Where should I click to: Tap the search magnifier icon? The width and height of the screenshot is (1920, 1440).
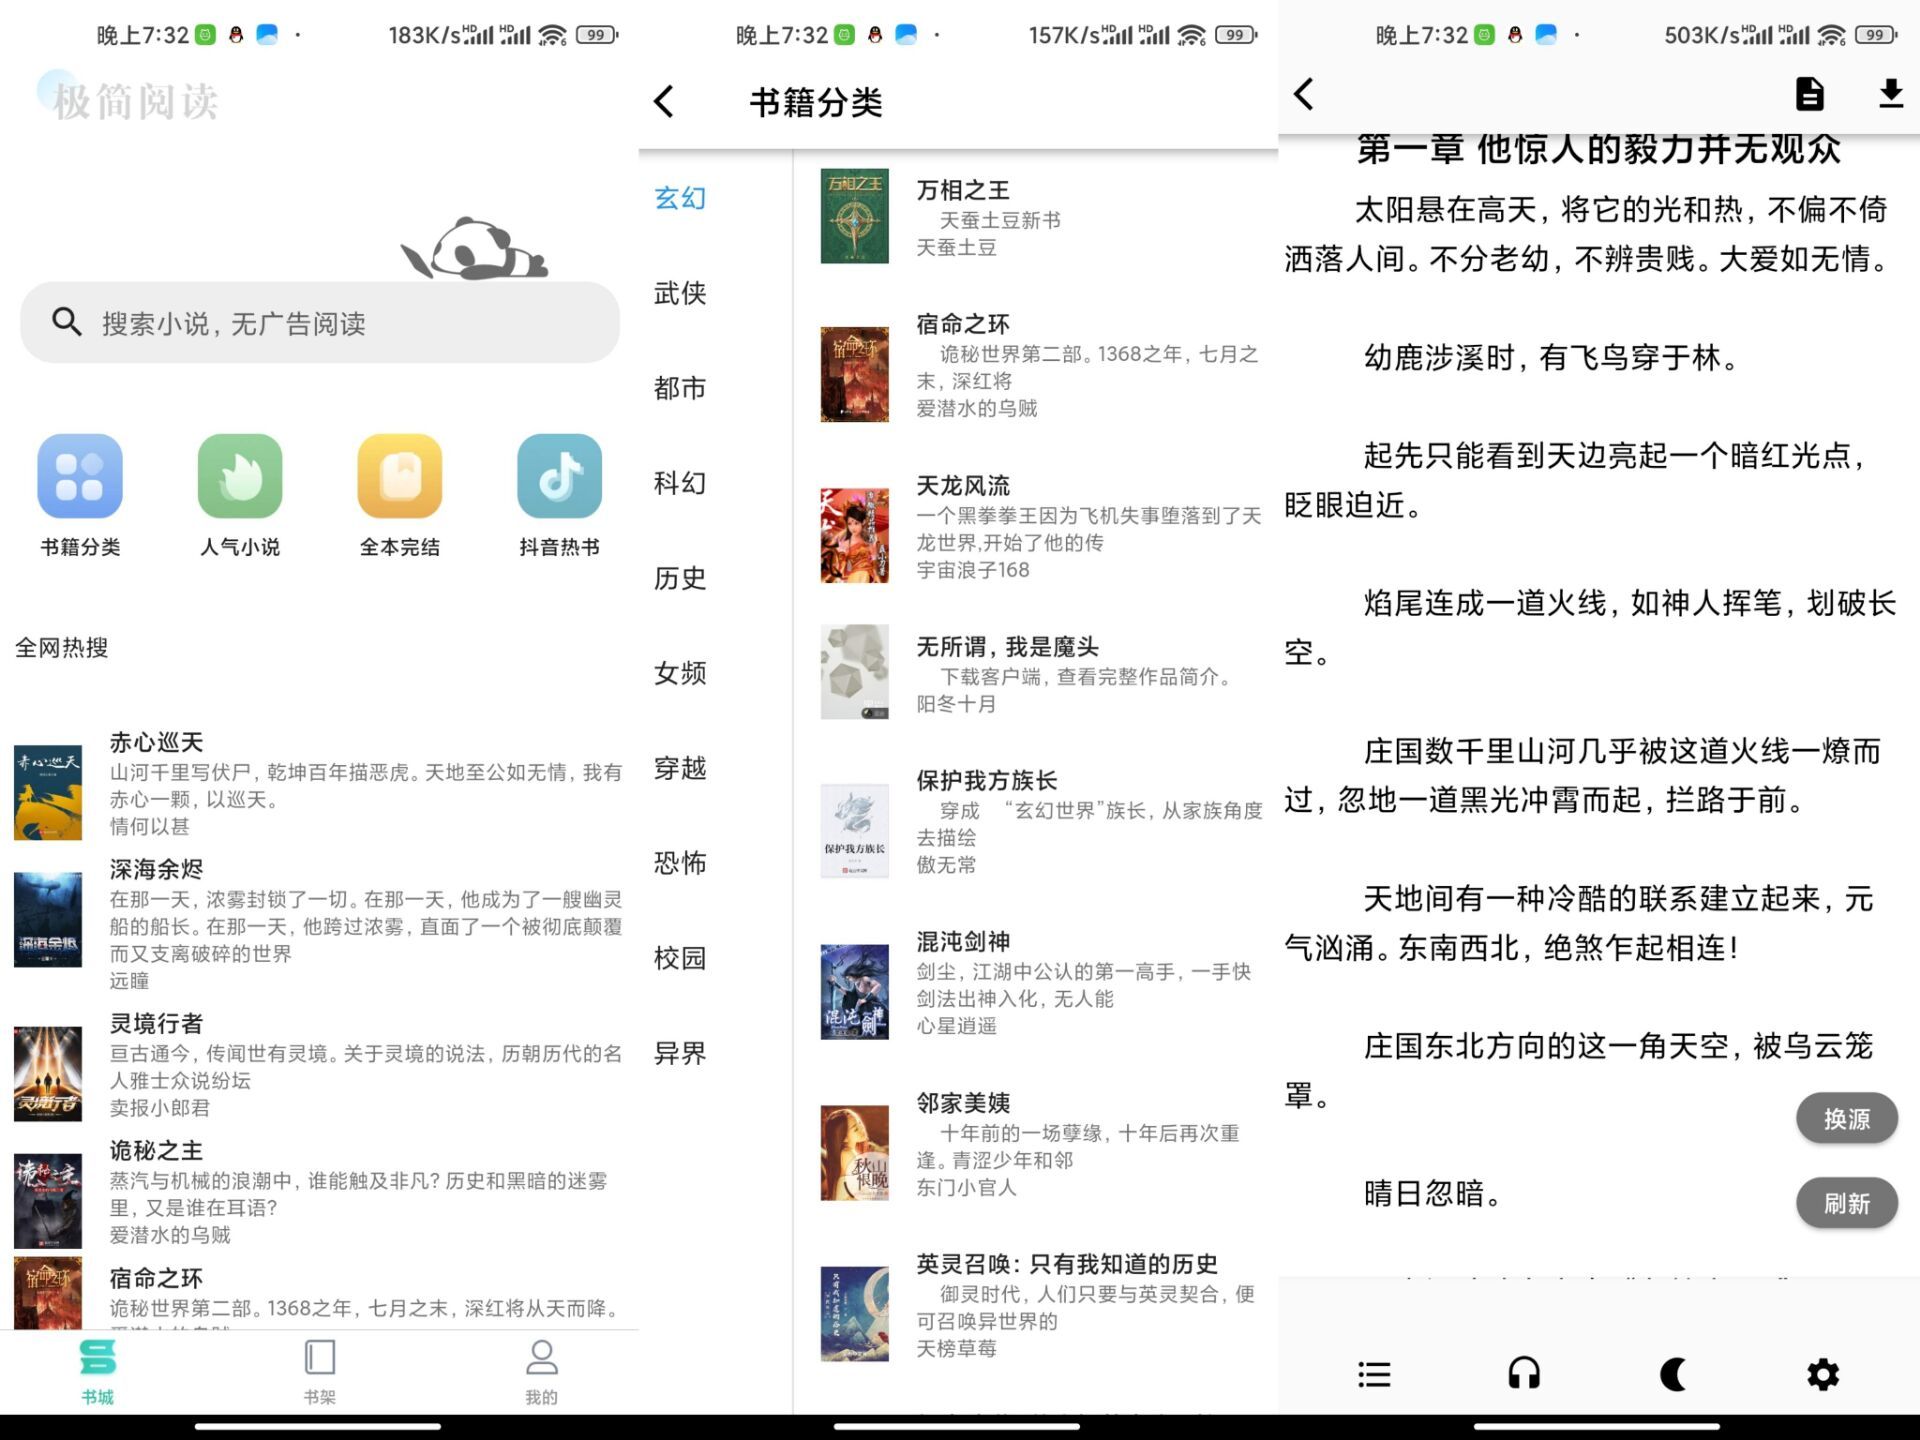click(66, 322)
